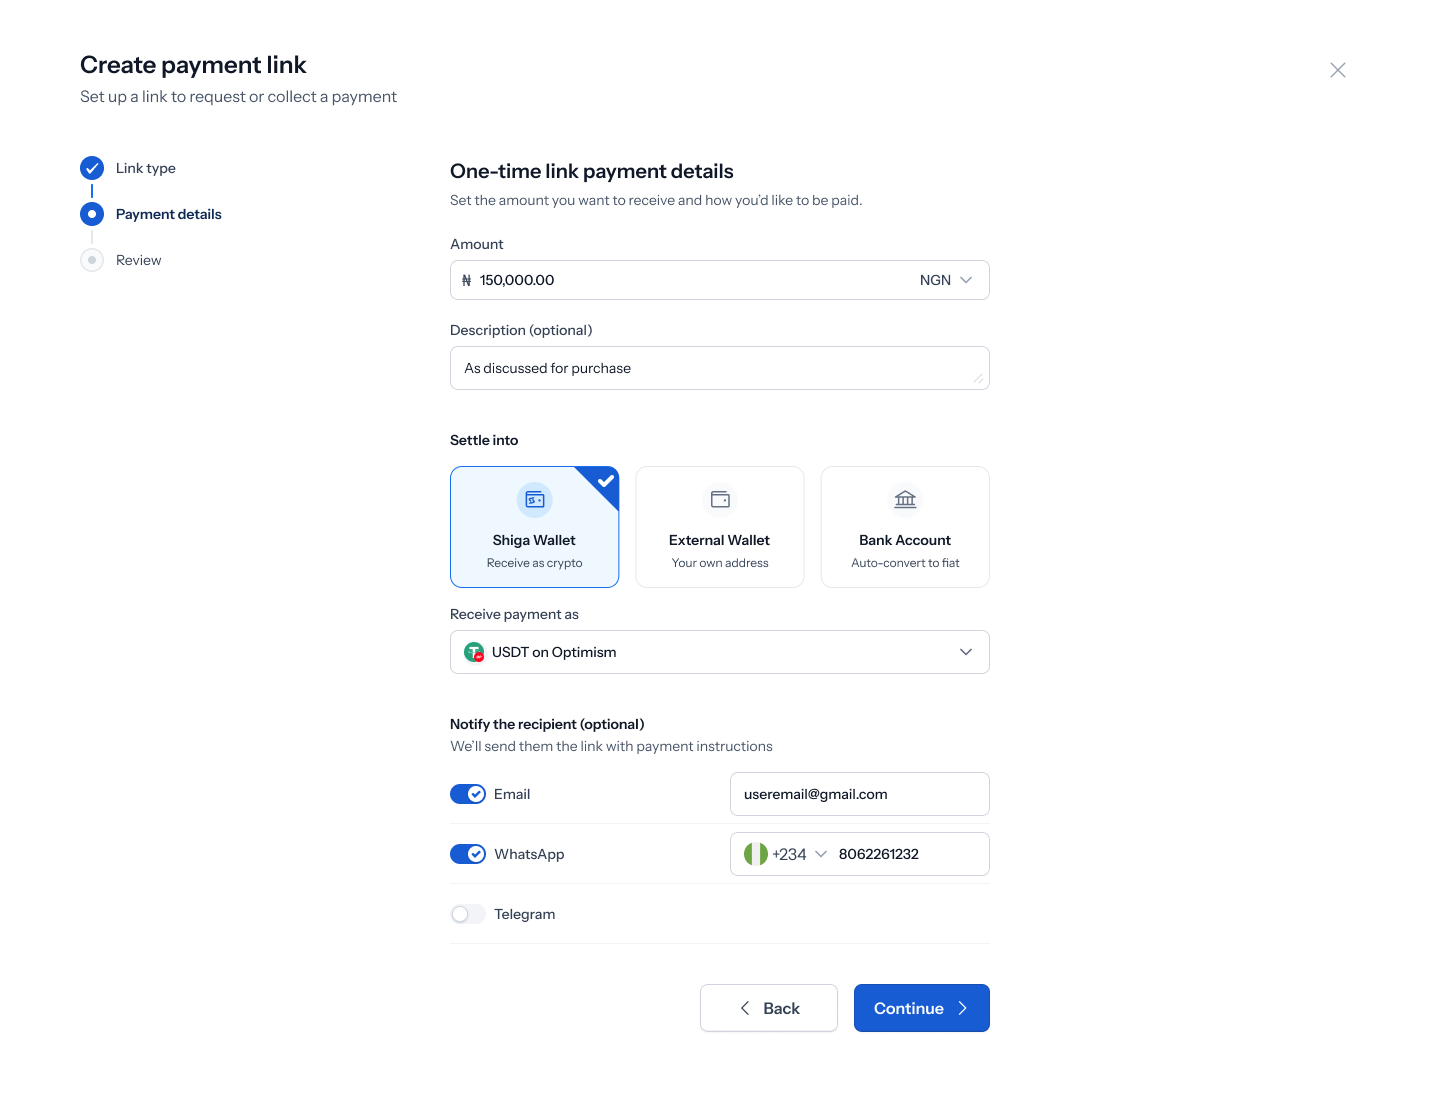Enable the Telegram notification toggle
1440x1096 pixels.
(x=468, y=914)
